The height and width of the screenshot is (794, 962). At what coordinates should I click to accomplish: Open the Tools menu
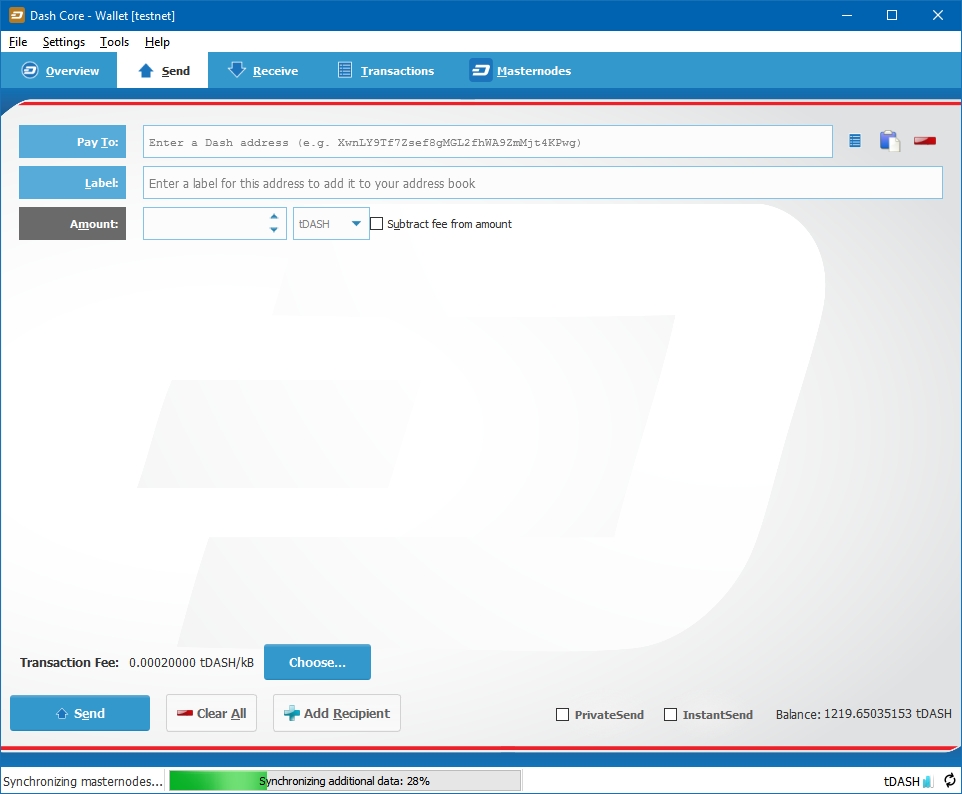[x=115, y=42]
